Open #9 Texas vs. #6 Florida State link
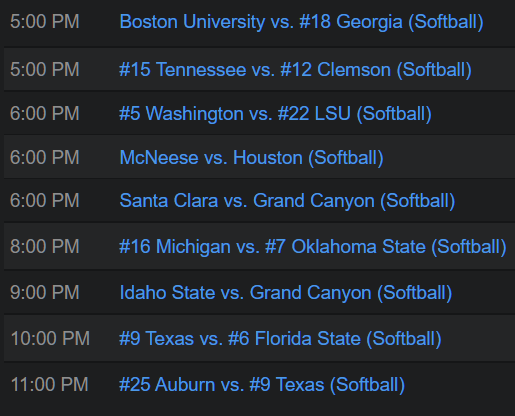The height and width of the screenshot is (416, 515). [280, 339]
